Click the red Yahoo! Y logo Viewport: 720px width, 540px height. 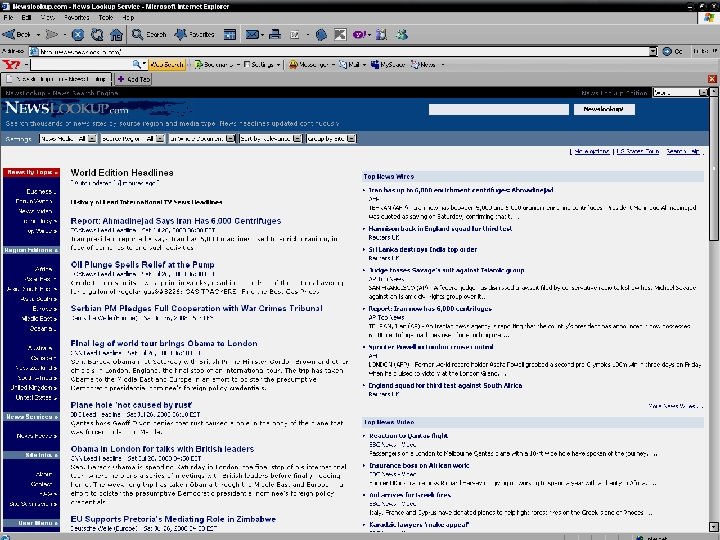[x=11, y=65]
